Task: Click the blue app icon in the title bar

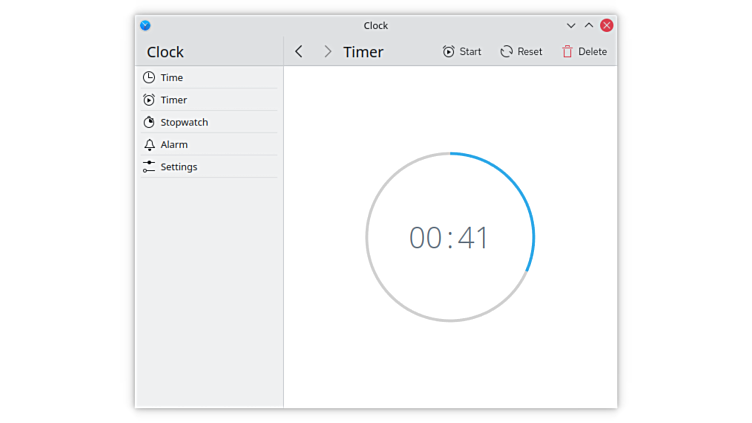Action: (145, 25)
